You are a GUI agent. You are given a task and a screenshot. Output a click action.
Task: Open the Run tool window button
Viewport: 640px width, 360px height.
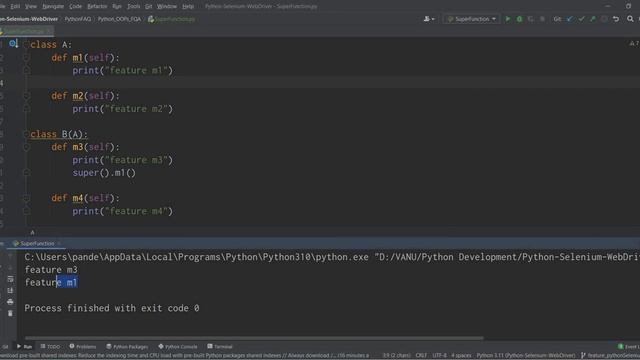click(x=24, y=347)
